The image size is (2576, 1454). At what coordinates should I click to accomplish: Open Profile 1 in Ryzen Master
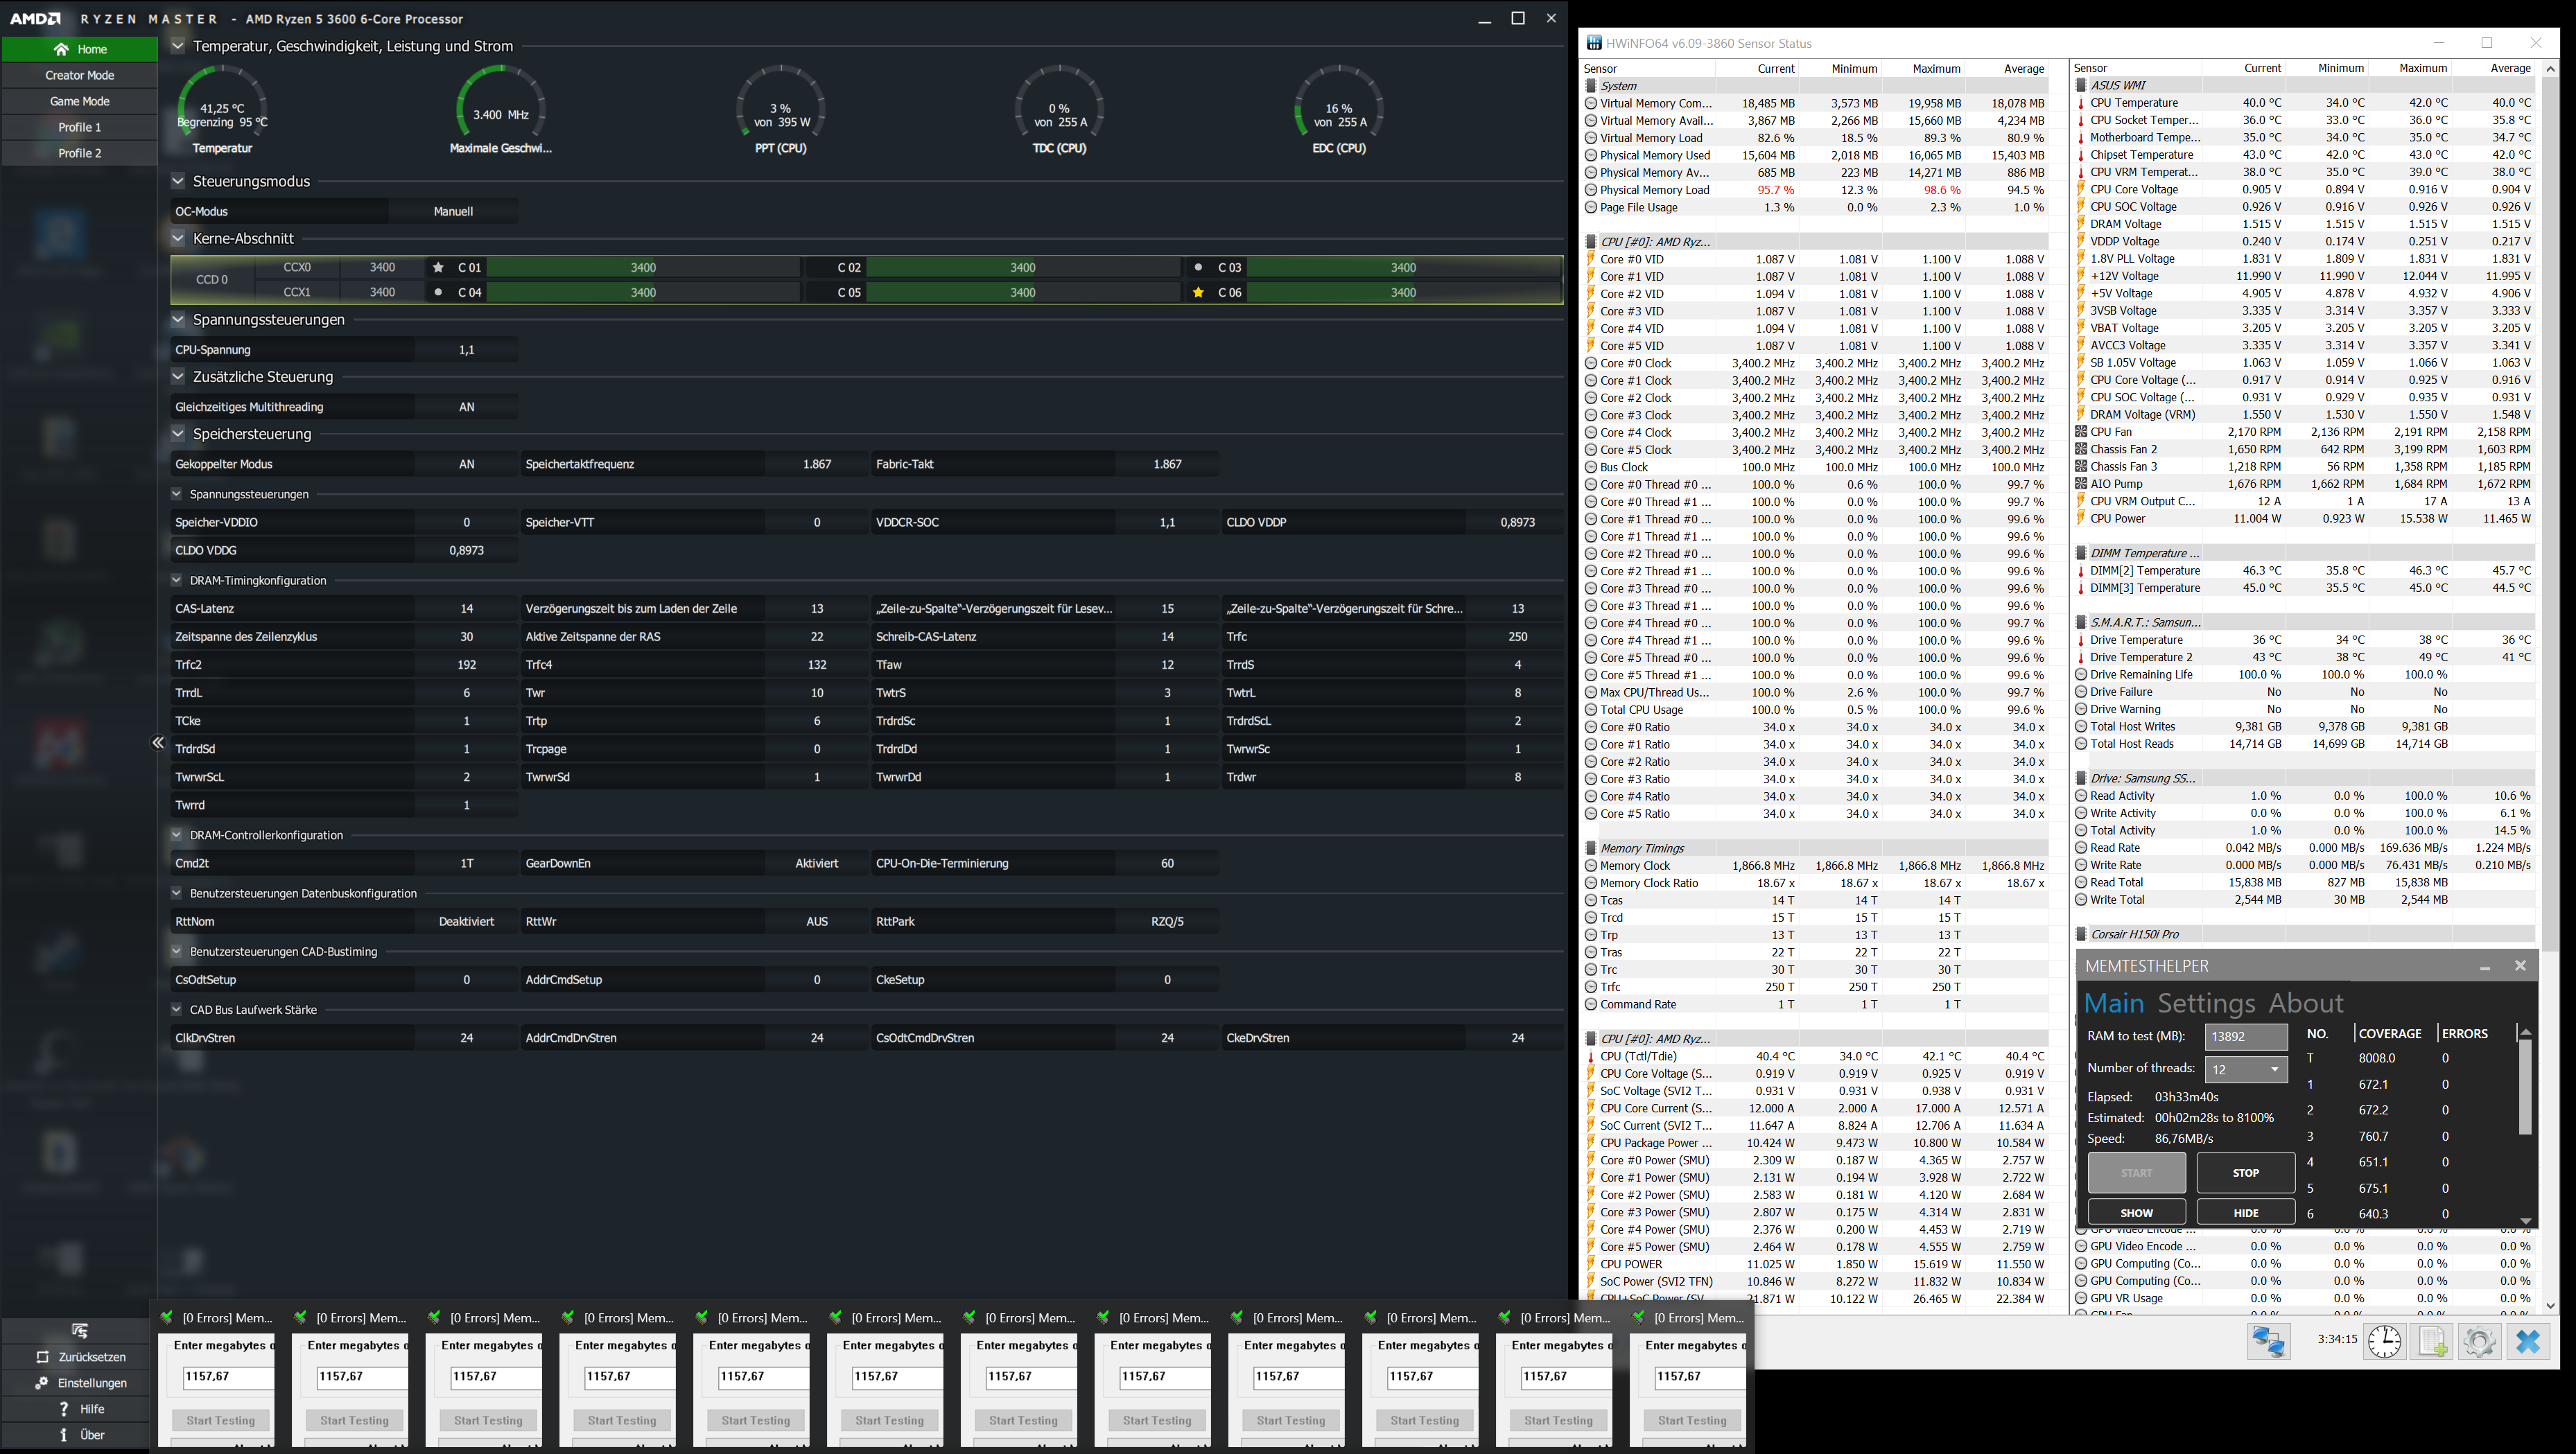80,127
